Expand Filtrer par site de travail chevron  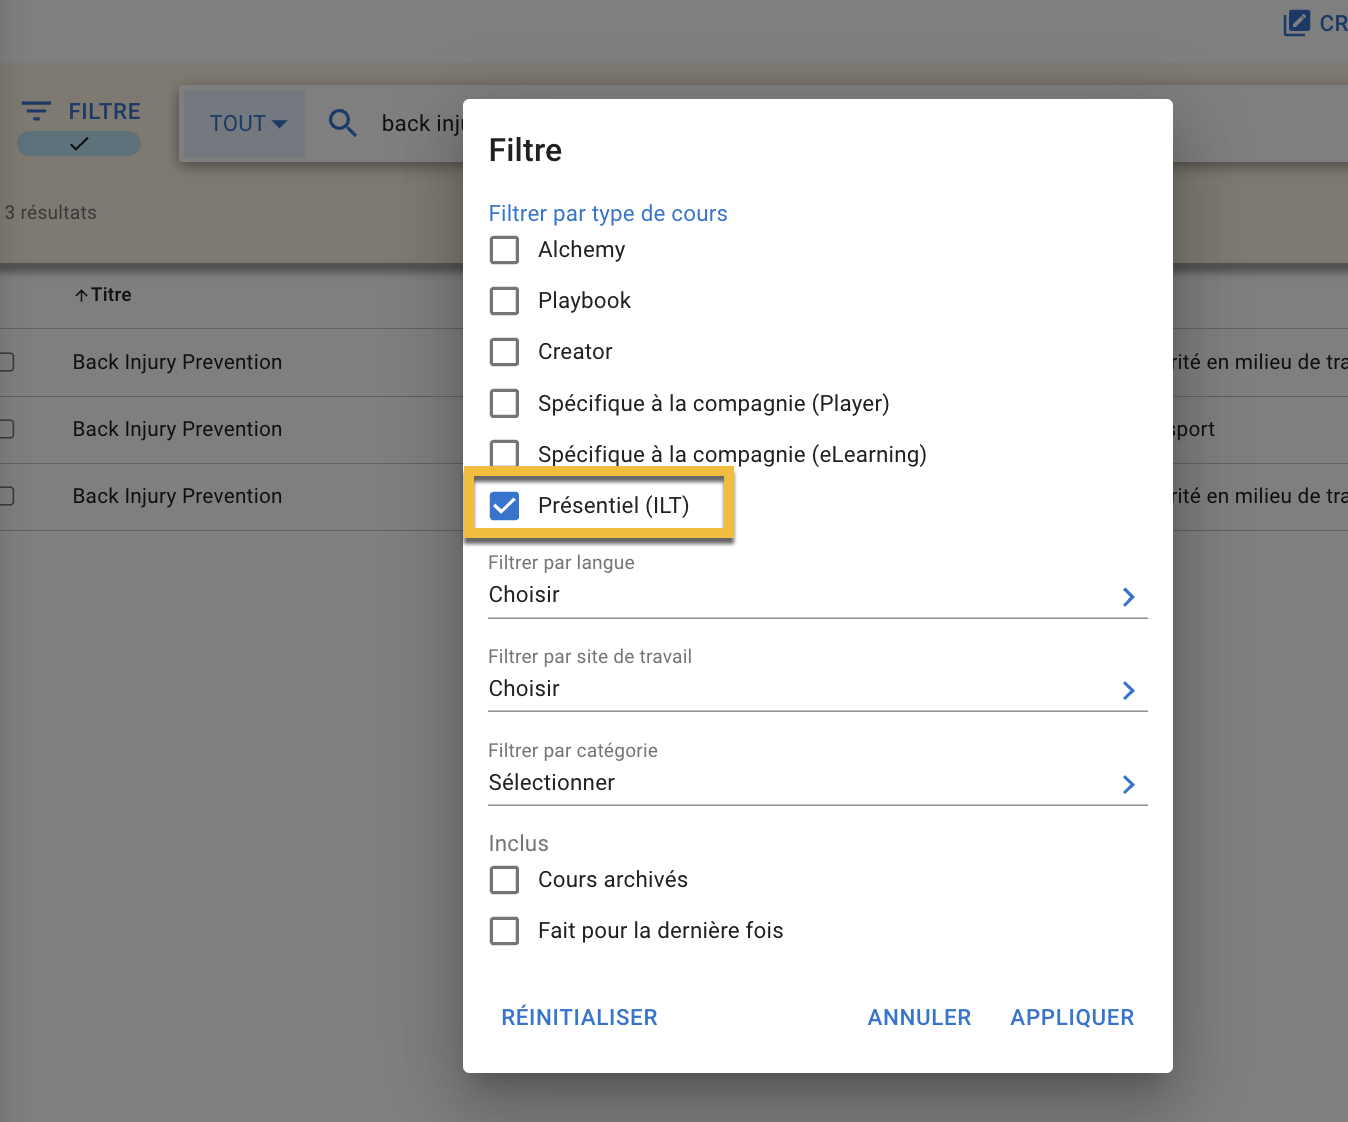point(1128,691)
